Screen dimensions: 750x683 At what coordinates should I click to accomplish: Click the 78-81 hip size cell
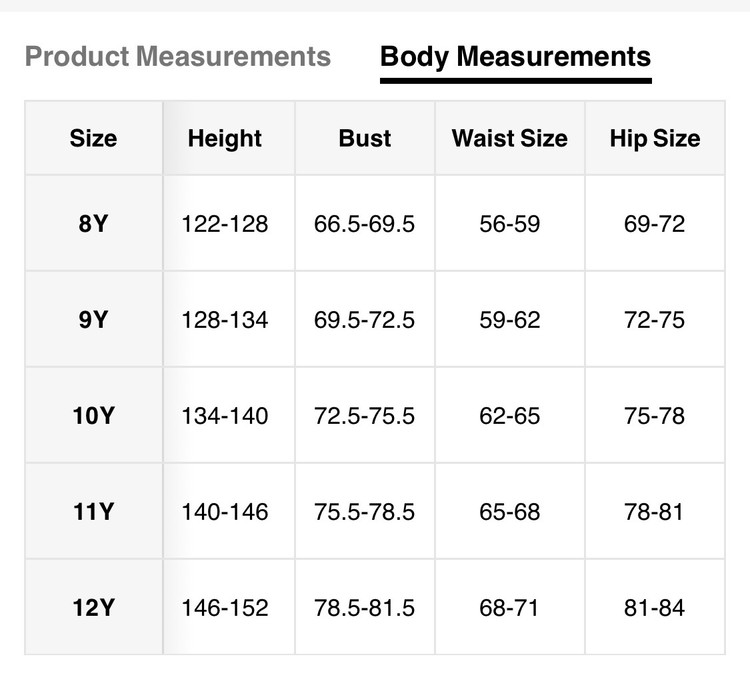[654, 512]
